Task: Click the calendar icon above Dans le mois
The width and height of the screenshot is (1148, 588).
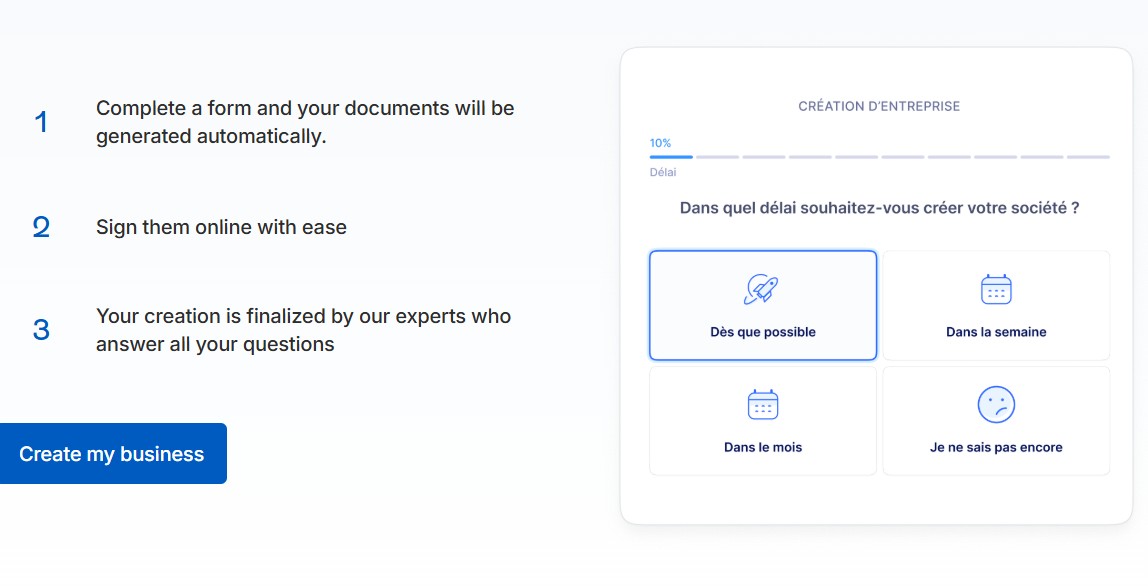Action: tap(762, 405)
